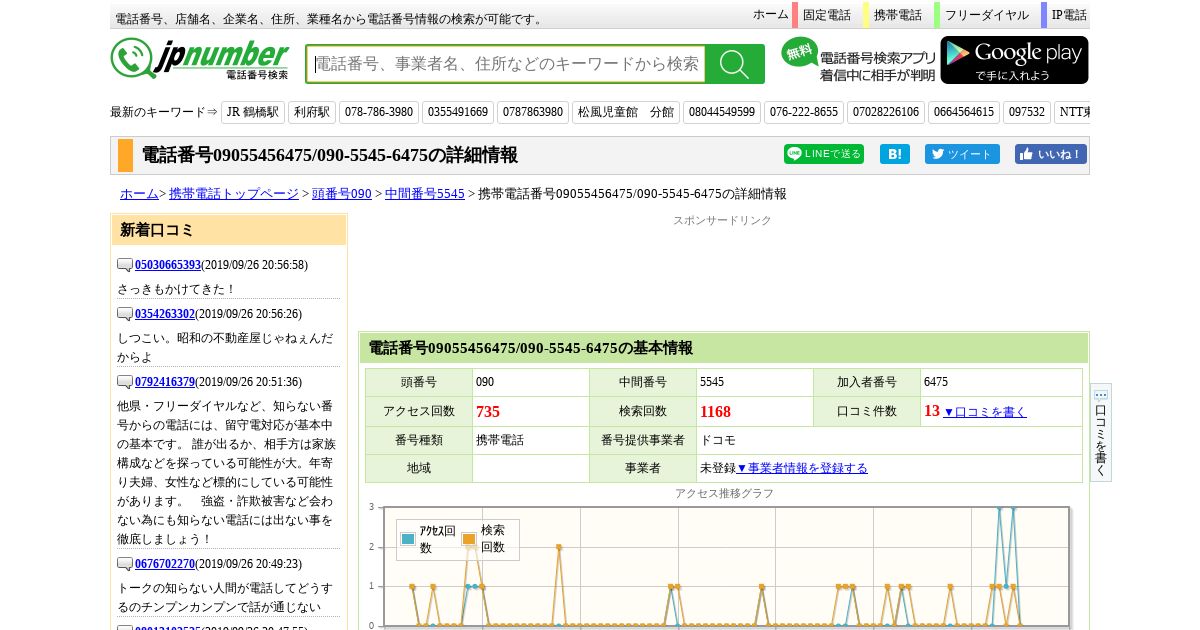
Task: Click the side floating 口コミを書く tab
Action: pos(1100,432)
